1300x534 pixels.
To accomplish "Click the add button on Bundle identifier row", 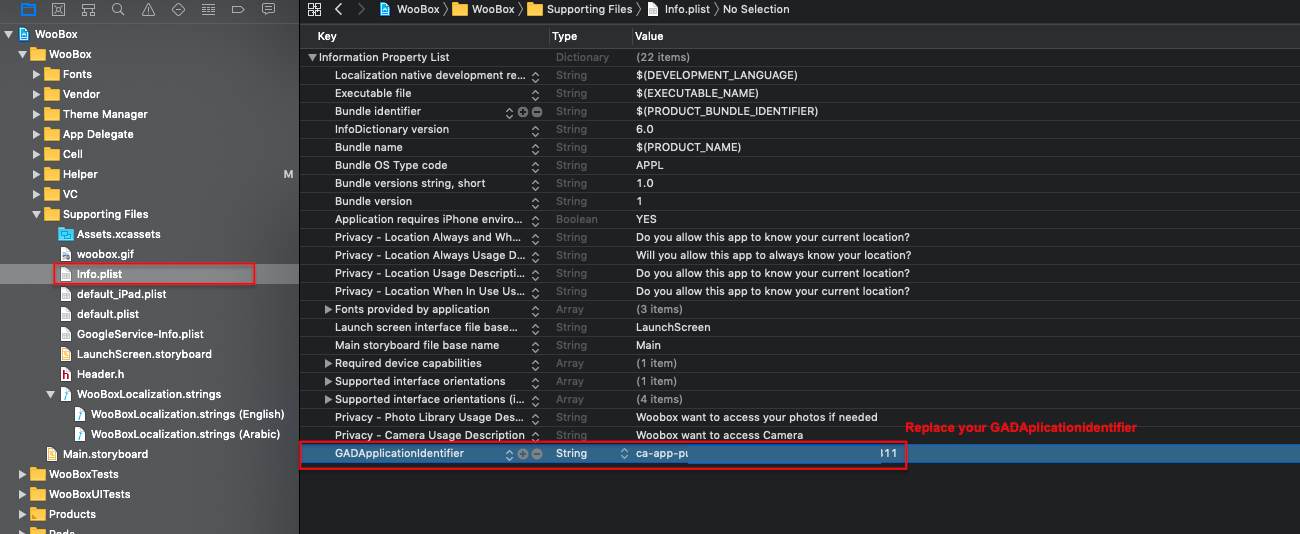I will click(523, 112).
